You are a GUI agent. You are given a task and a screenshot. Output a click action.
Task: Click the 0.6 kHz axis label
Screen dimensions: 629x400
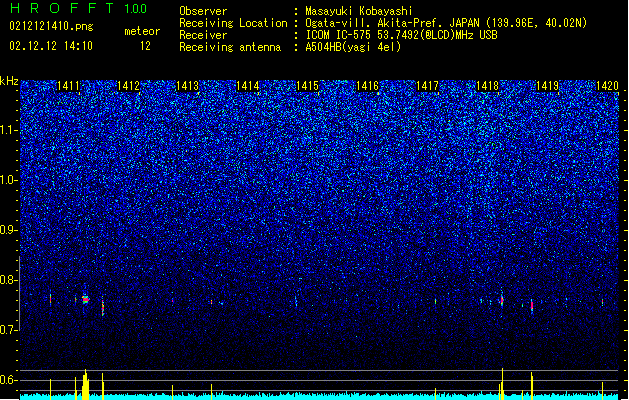click(8, 380)
